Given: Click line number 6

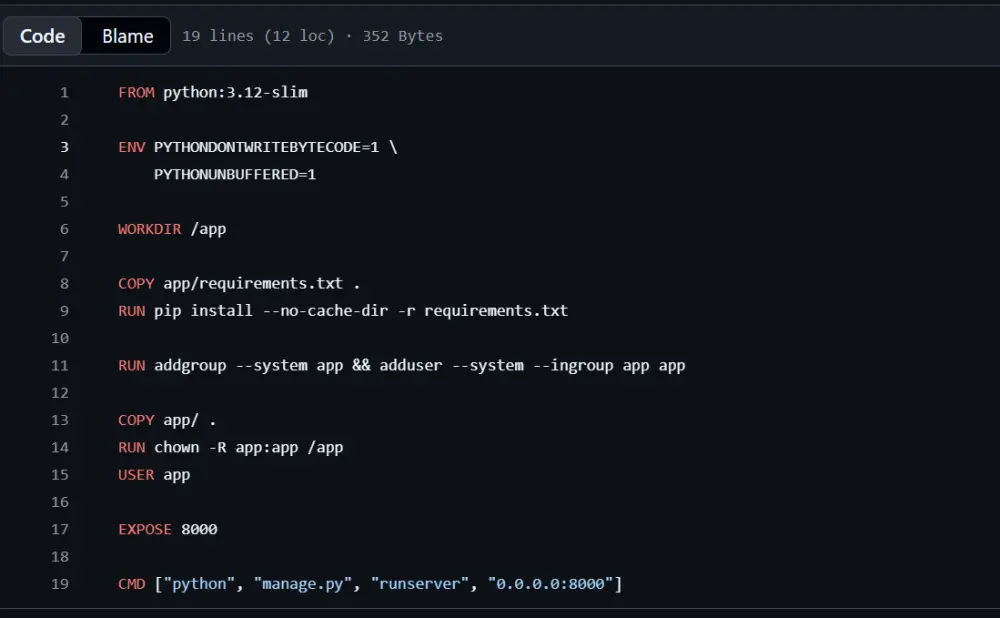Looking at the screenshot, I should (64, 229).
